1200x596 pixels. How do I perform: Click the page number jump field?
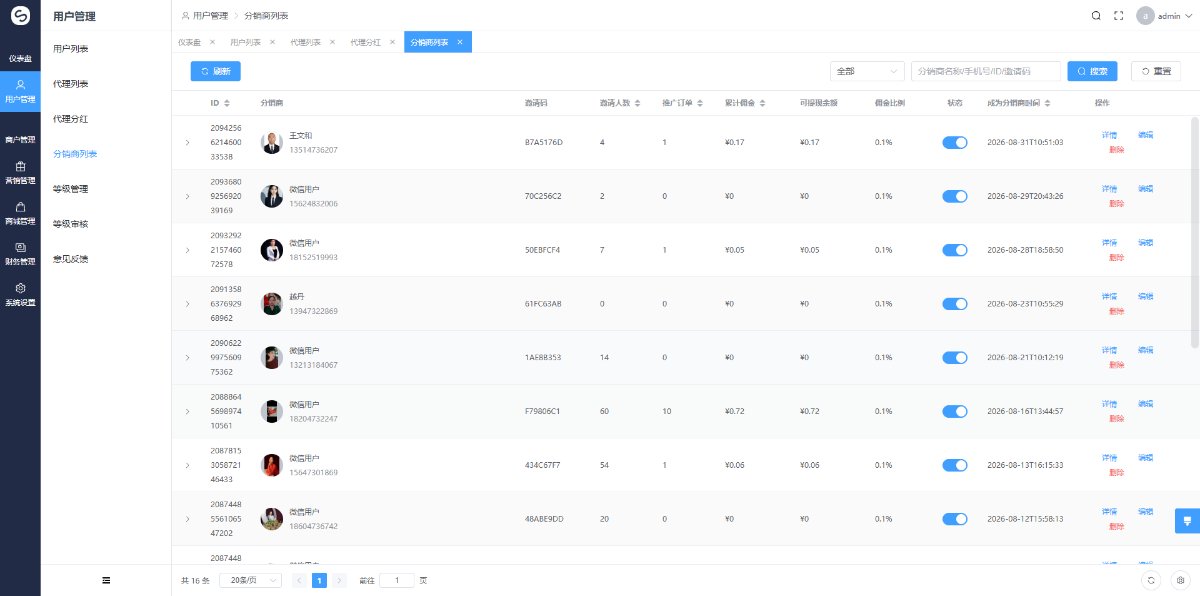(x=397, y=580)
